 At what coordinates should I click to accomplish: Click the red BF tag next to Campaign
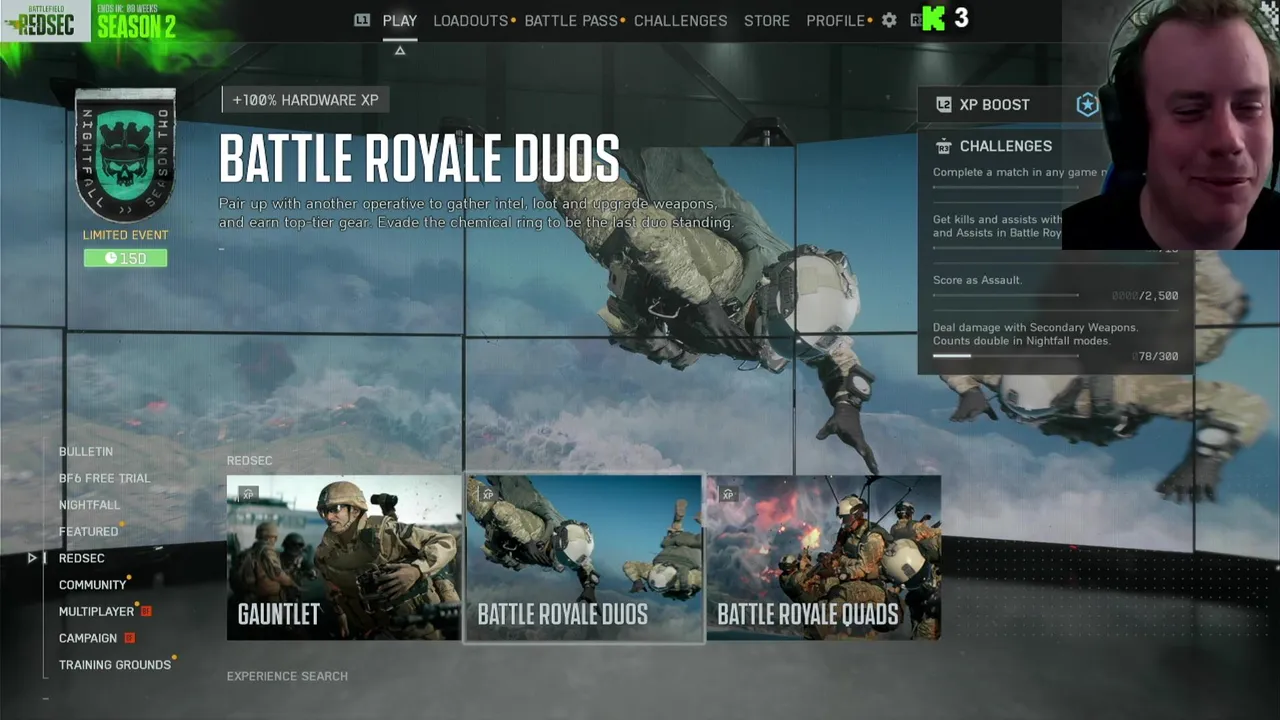click(129, 638)
